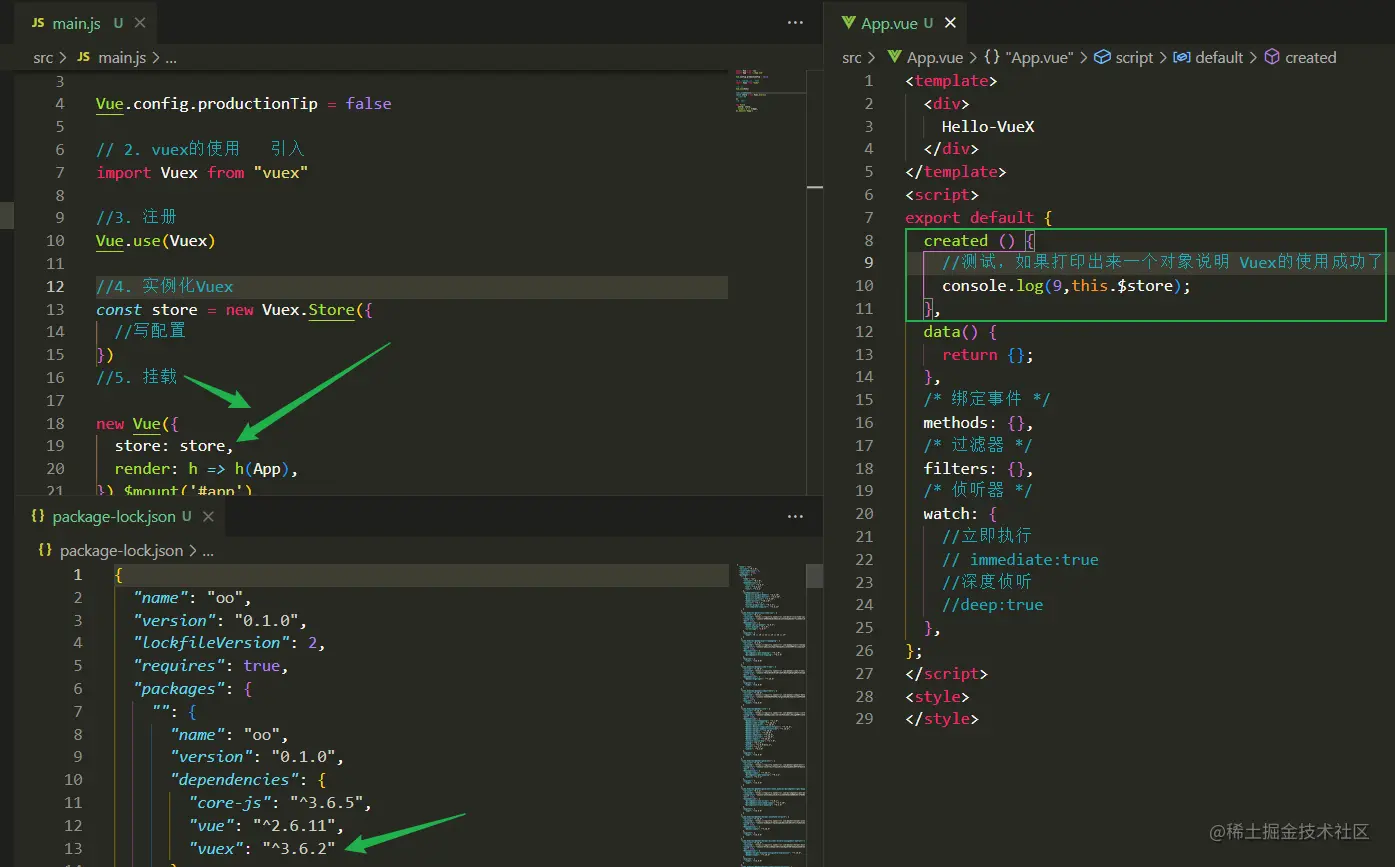This screenshot has width=1395, height=867.
Task: Click the '// immediate:true' comment
Action: (x=1020, y=560)
